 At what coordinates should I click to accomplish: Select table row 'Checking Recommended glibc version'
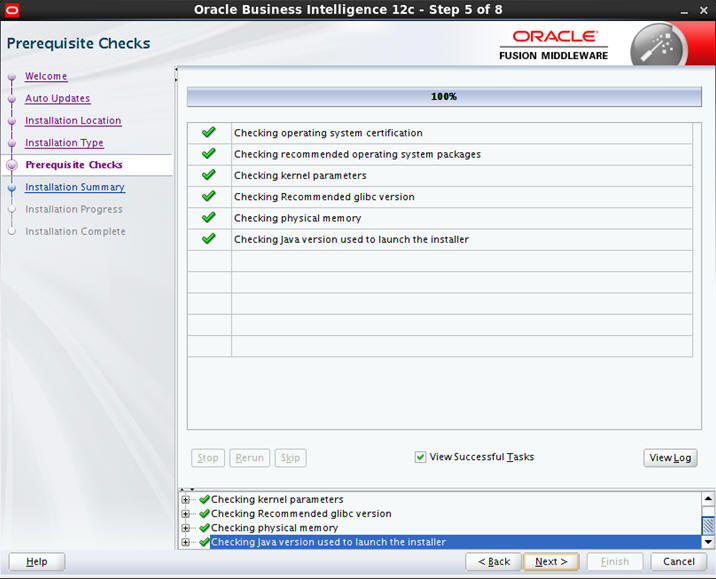click(x=440, y=197)
